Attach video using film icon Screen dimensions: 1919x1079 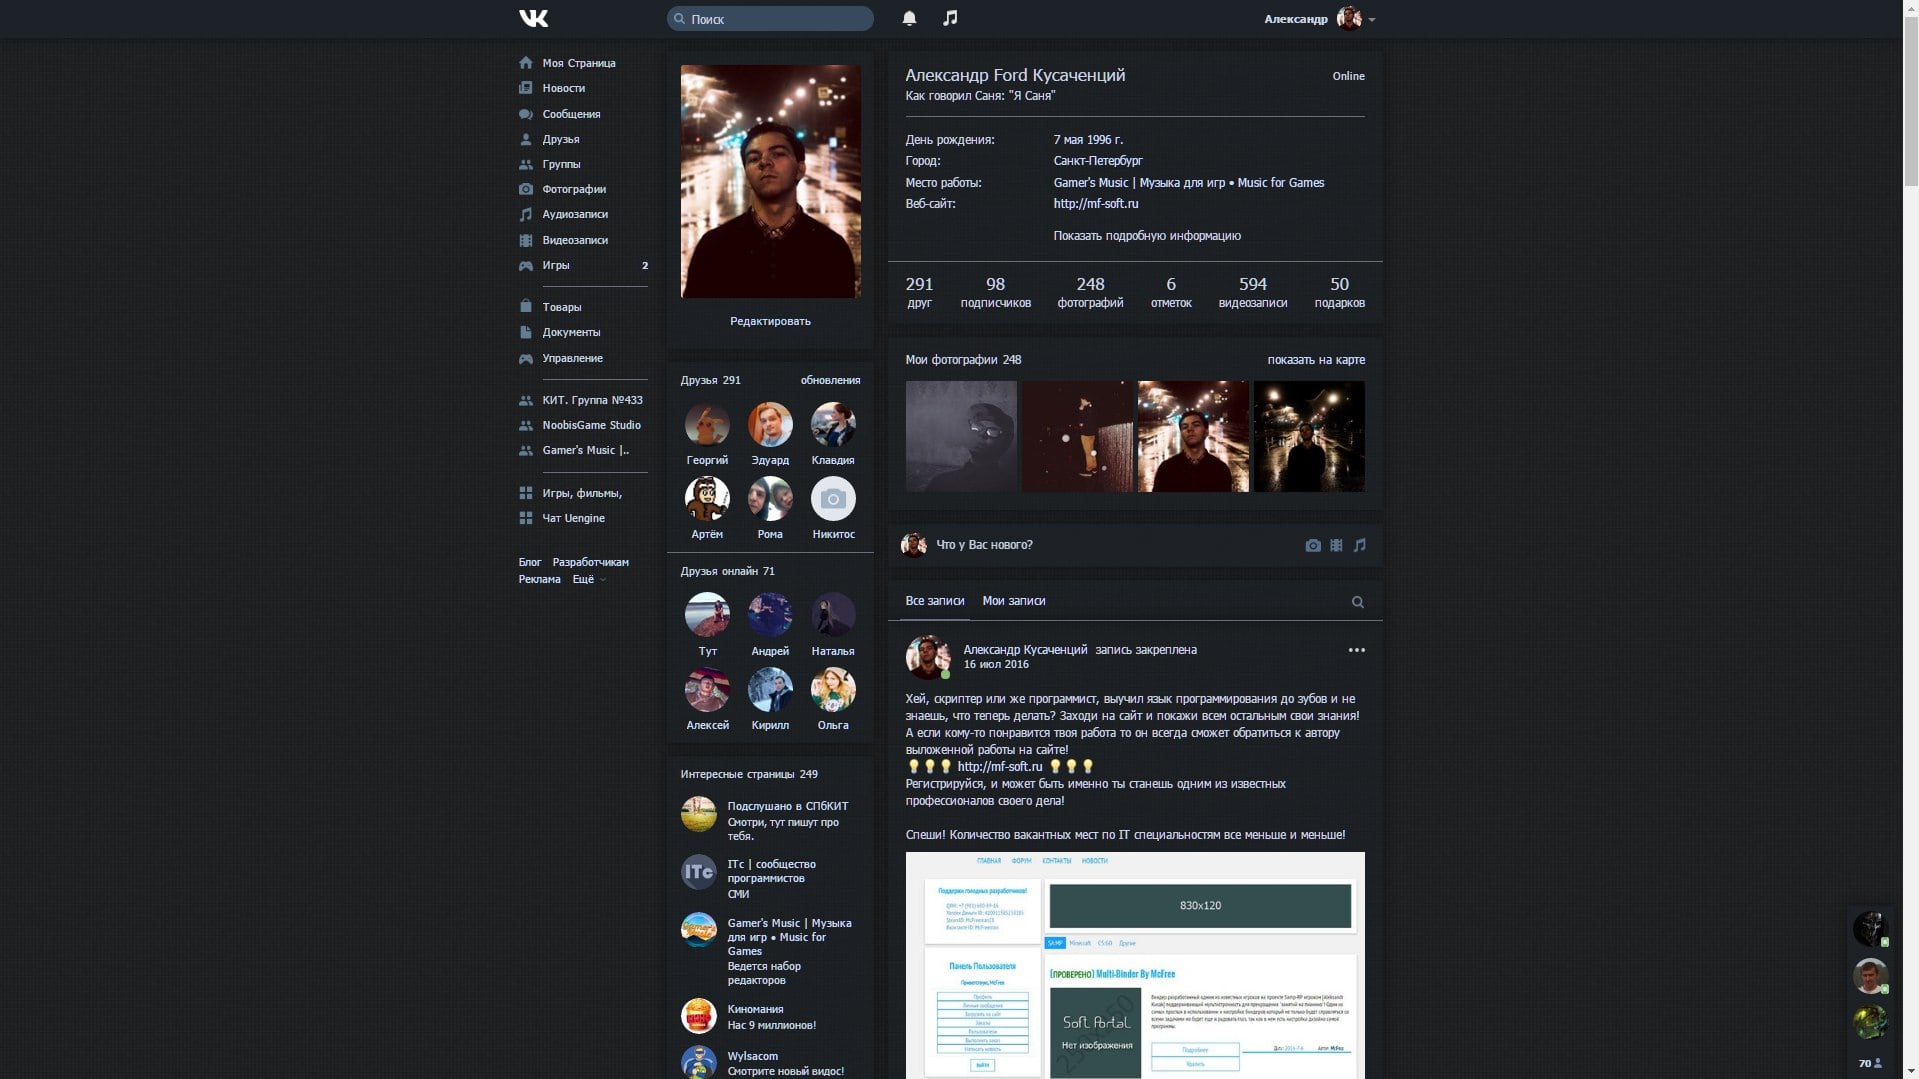pos(1336,545)
